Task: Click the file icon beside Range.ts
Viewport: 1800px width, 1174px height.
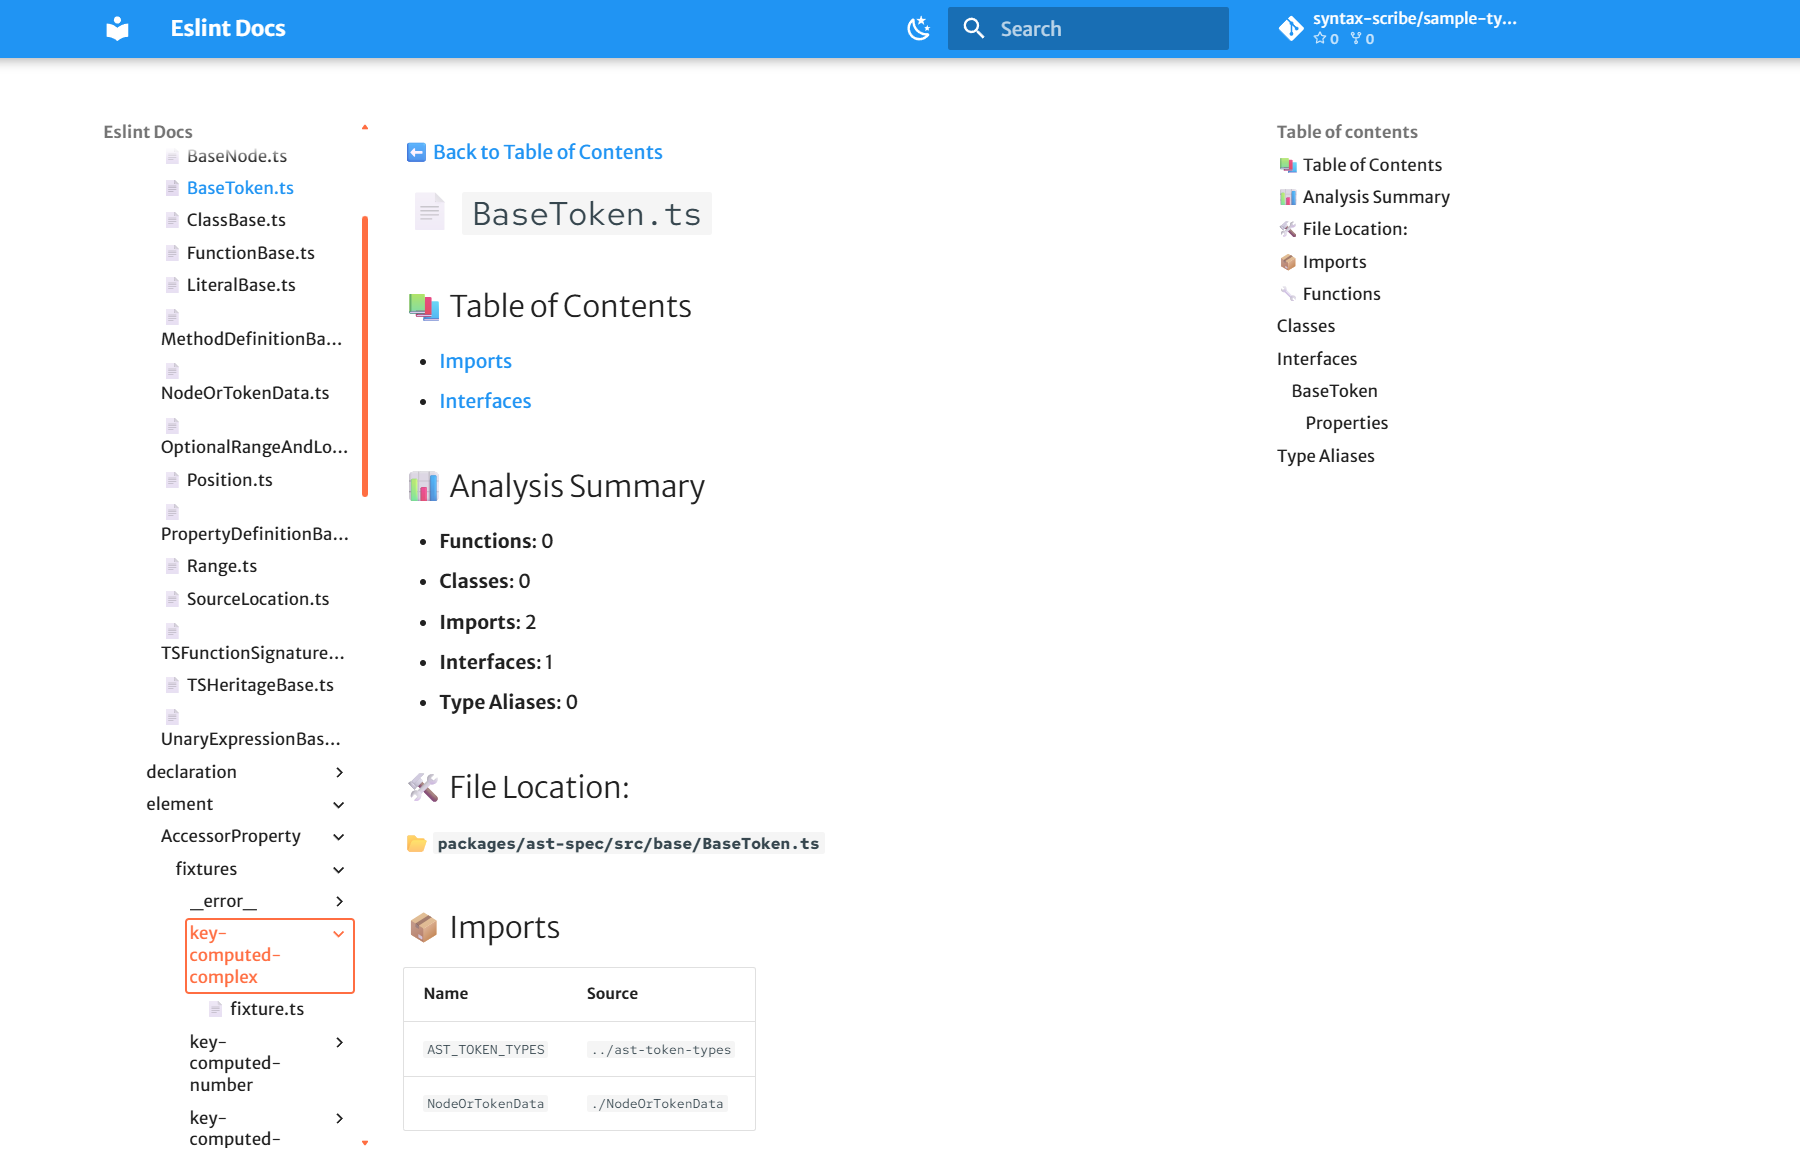Action: [172, 566]
